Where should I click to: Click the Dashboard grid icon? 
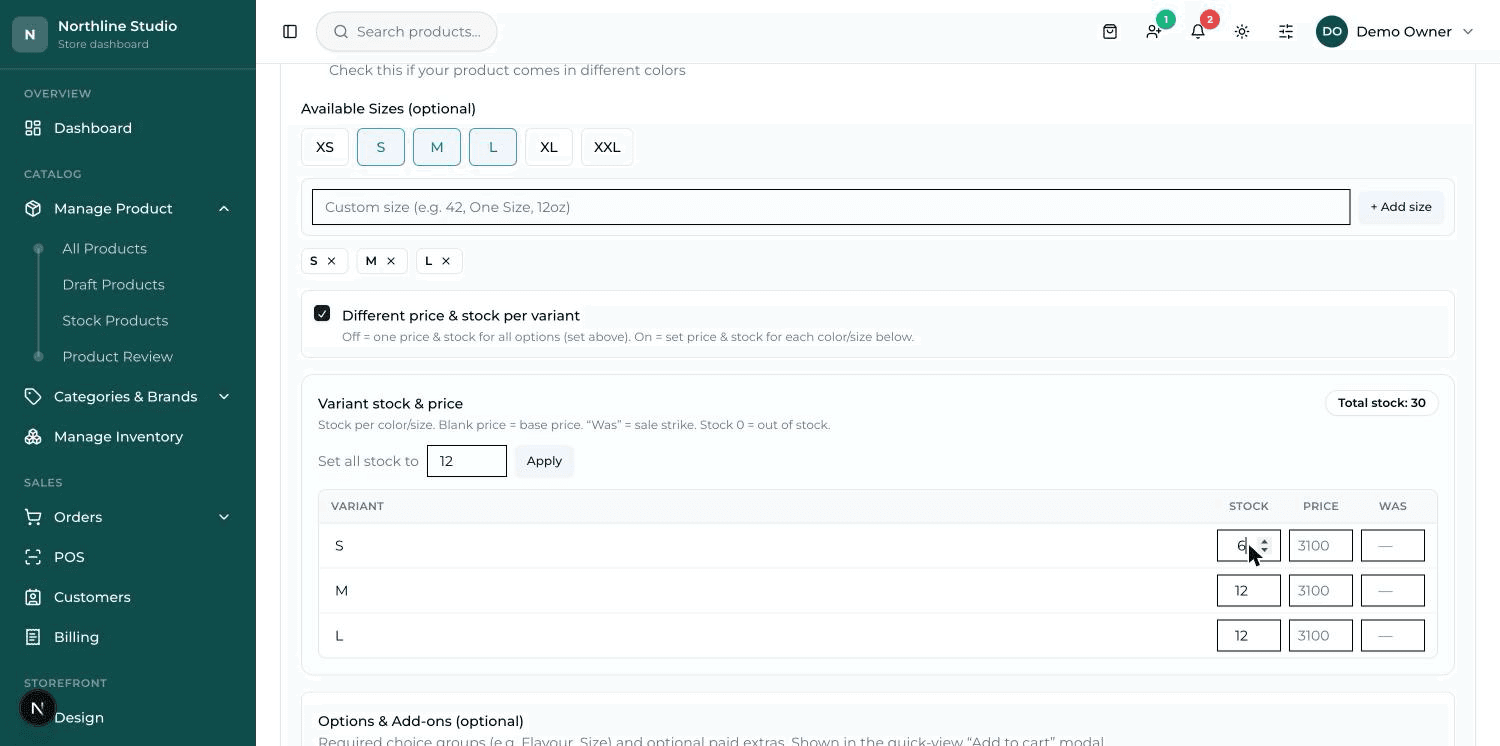33,128
